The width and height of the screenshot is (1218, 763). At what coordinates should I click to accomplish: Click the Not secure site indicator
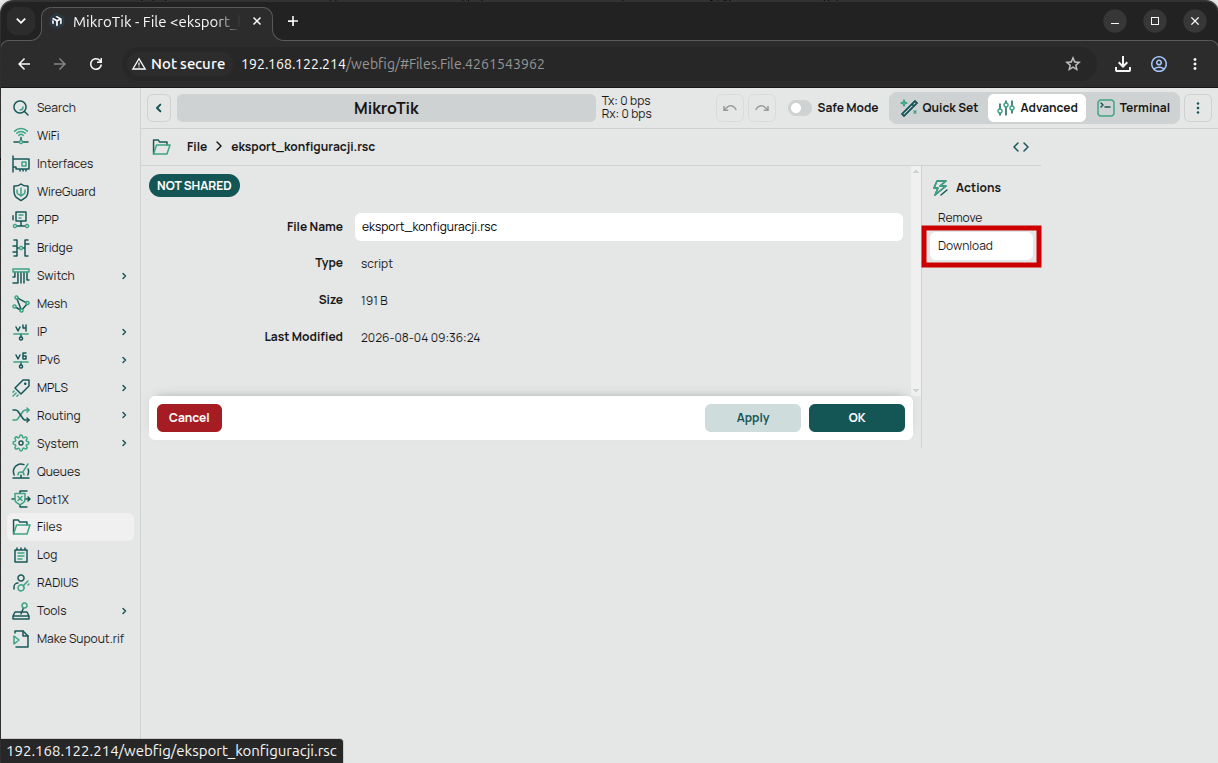(x=179, y=64)
